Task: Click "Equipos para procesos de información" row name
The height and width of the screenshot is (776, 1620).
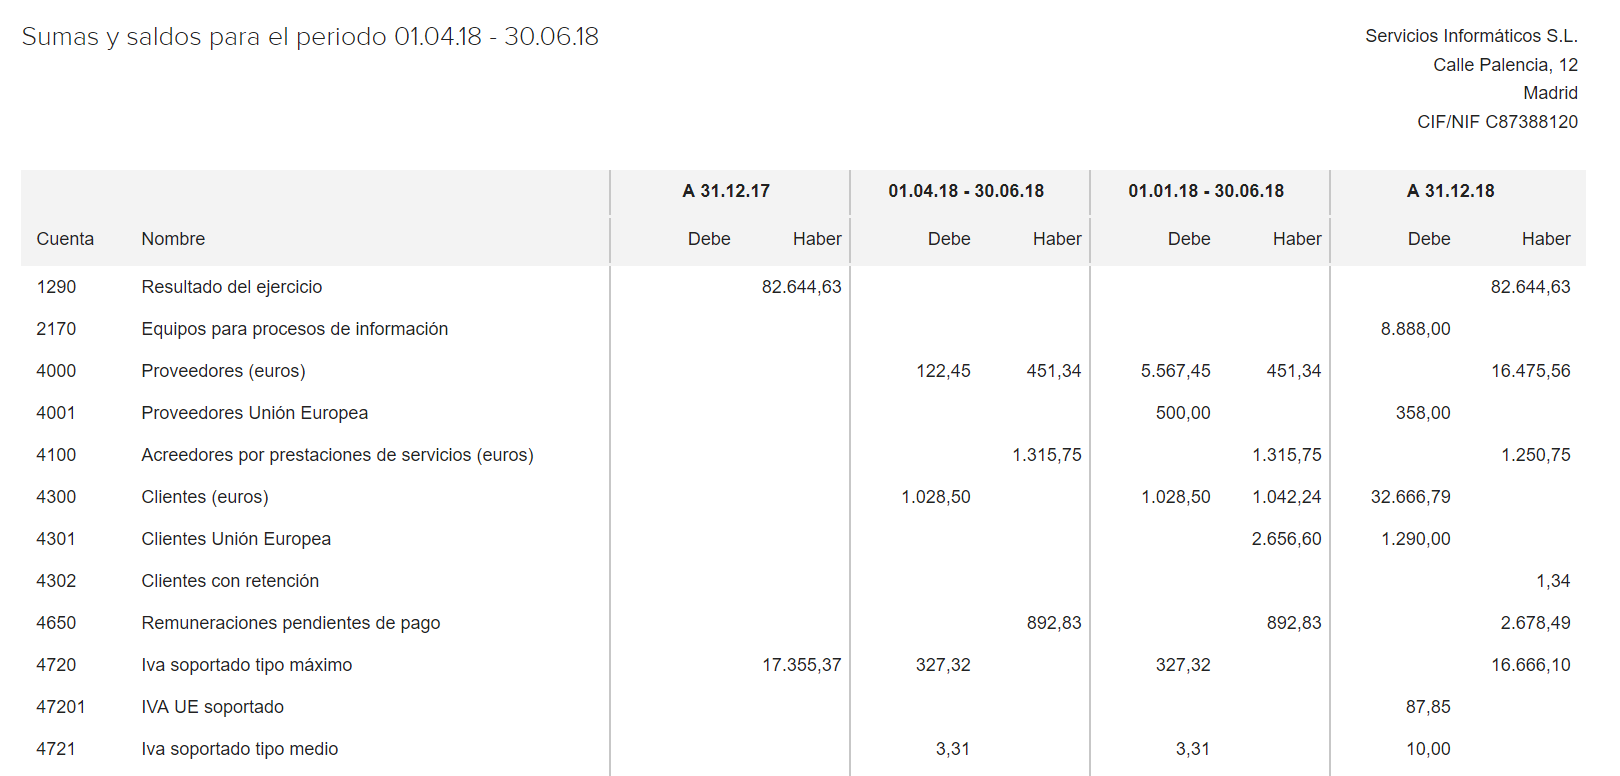Action: (295, 329)
